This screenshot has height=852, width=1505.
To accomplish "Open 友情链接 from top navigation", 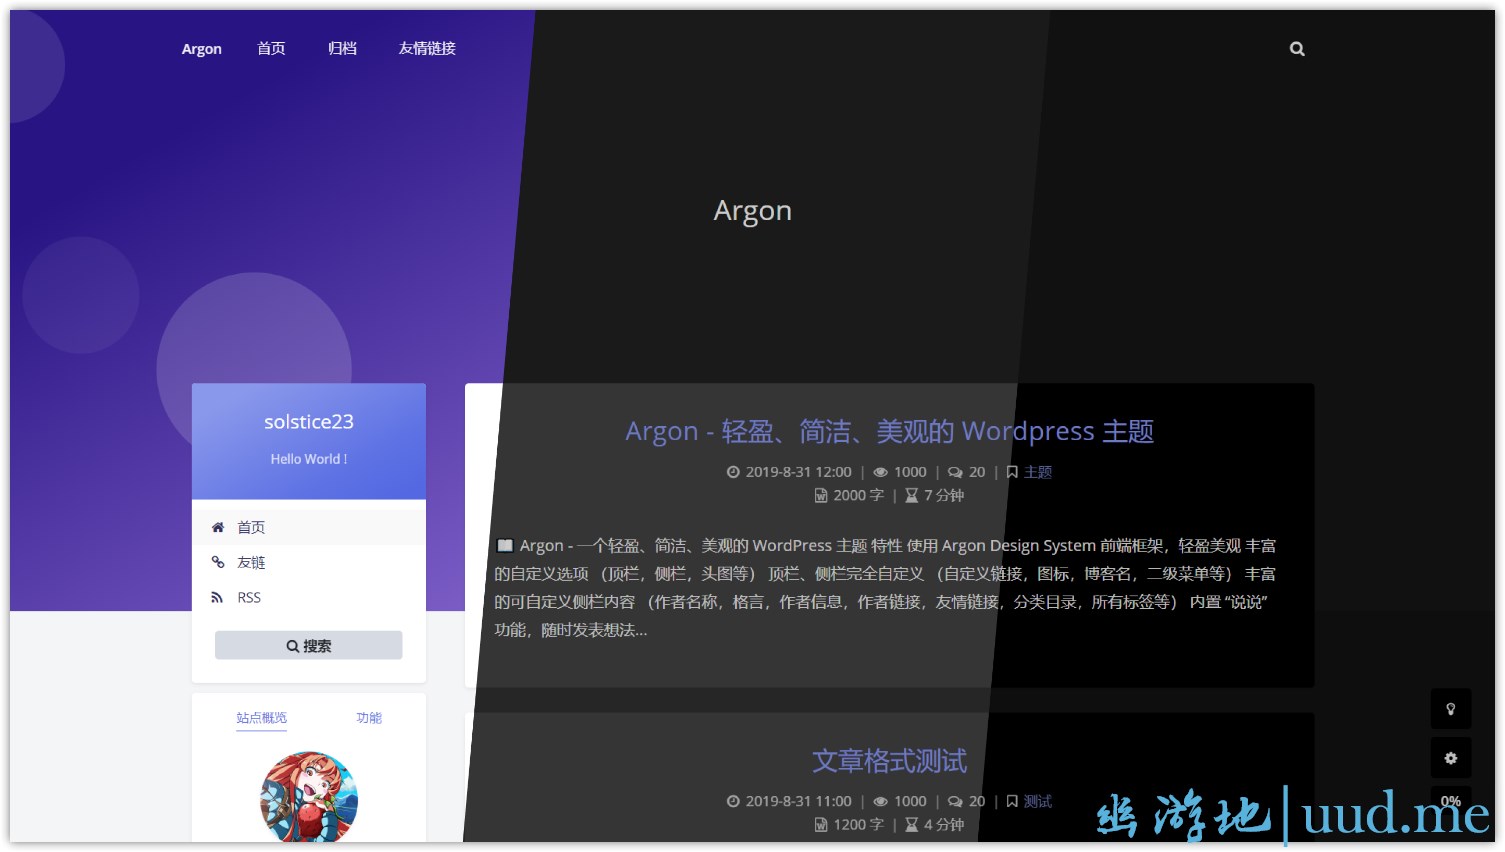I will 427,49.
